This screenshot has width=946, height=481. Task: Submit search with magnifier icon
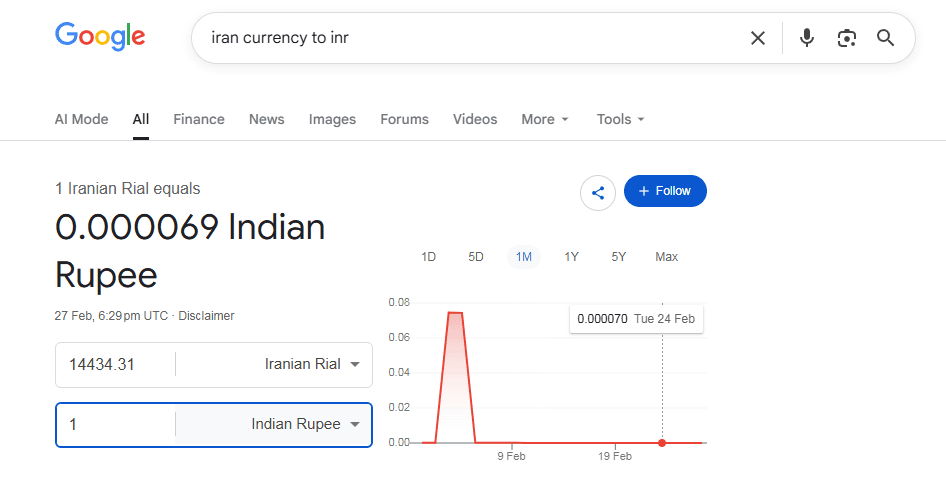tap(885, 38)
